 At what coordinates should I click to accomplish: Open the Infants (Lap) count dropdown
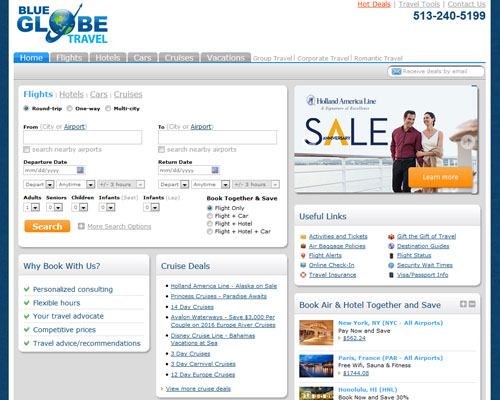click(151, 207)
